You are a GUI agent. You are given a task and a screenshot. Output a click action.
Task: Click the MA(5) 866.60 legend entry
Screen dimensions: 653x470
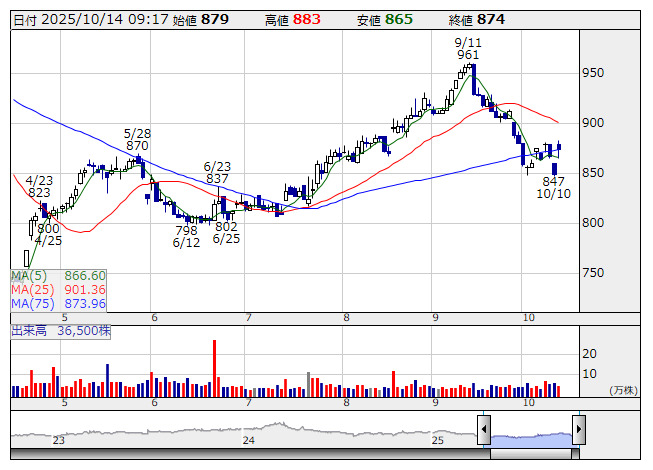pos(58,276)
